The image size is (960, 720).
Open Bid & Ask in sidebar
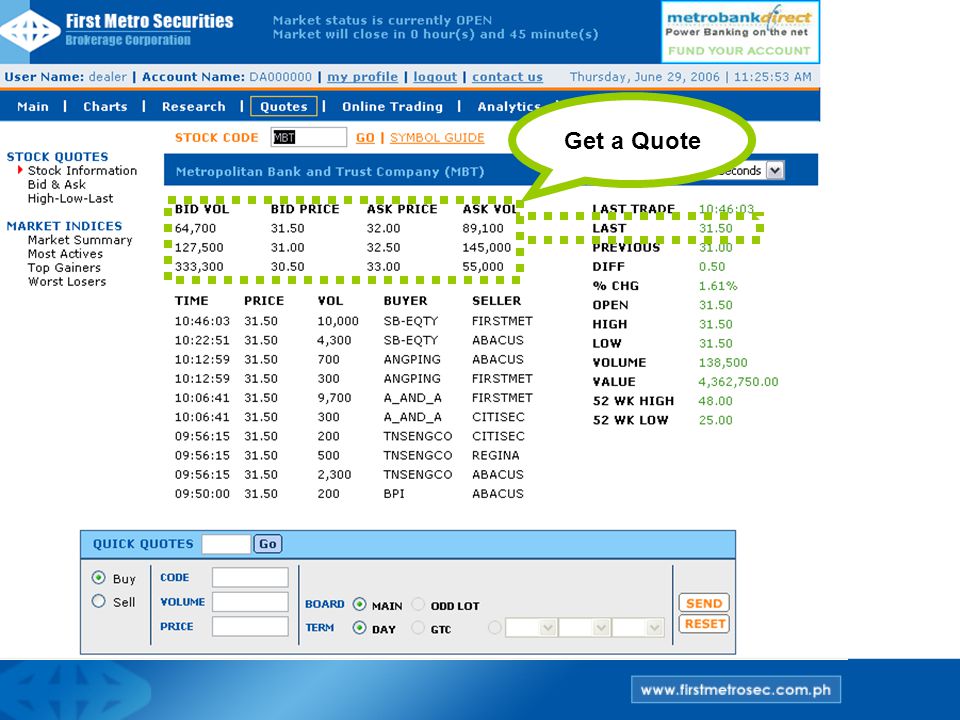(56, 184)
